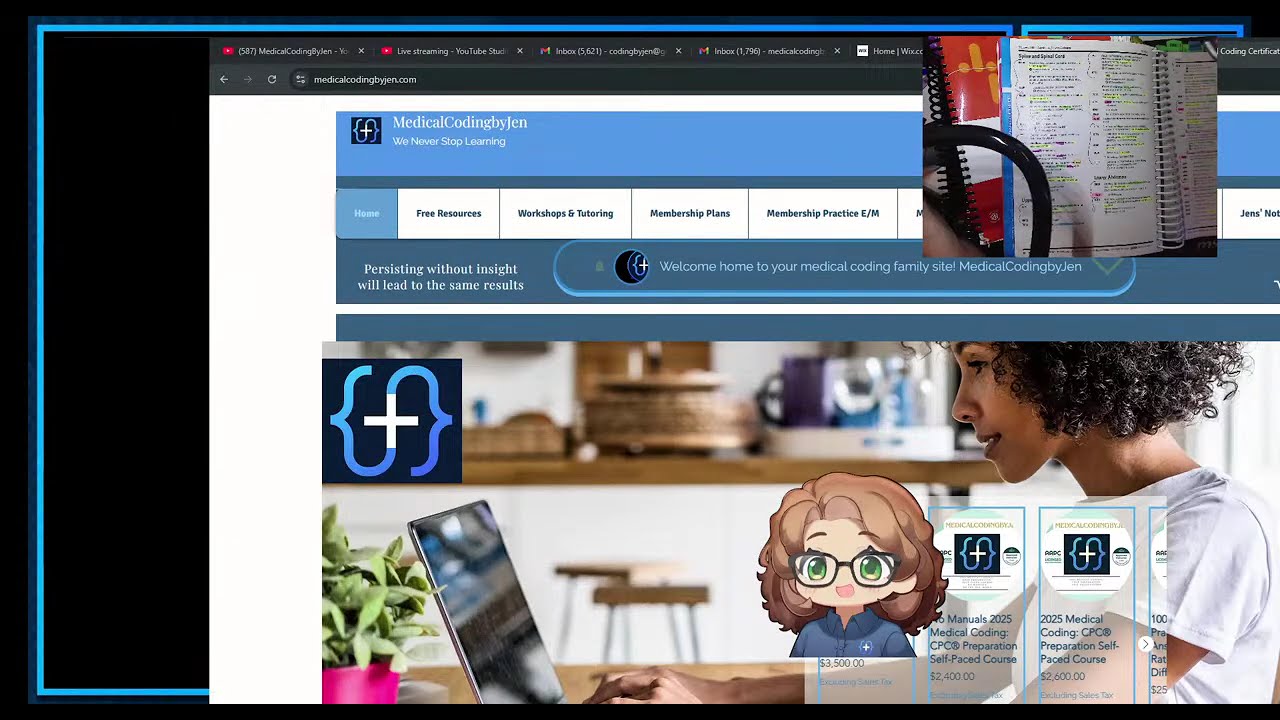Image resolution: width=1280 pixels, height=720 pixels.
Task: Click the MedicalCodingbyJen logo in the site header
Action: tap(366, 130)
